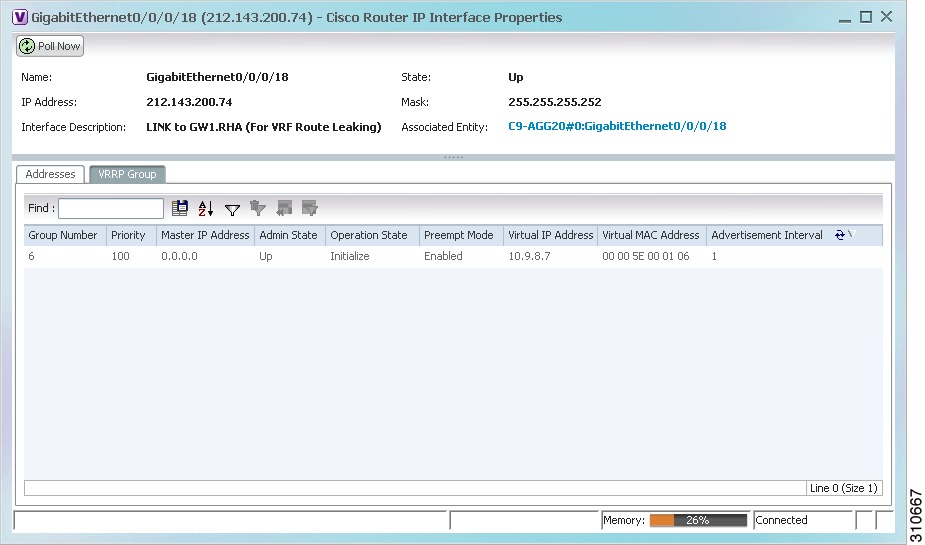Click the Operation State column header
This screenshot has width=925, height=545.
click(372, 235)
